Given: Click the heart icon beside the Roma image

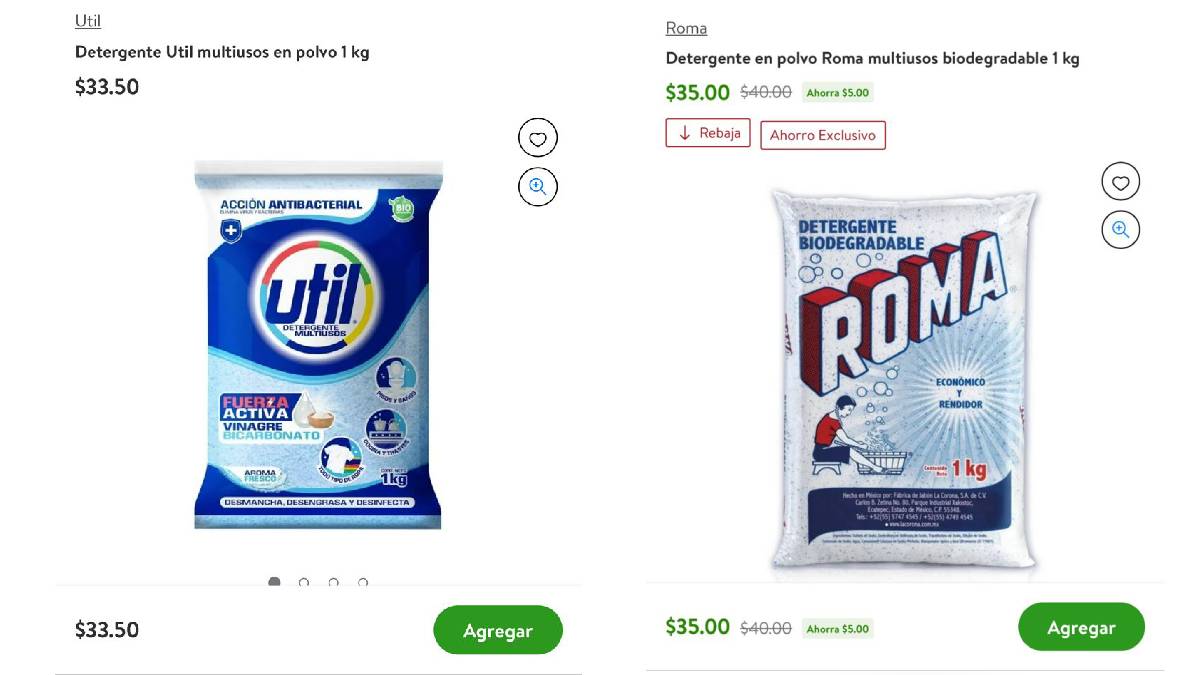Looking at the screenshot, I should click(1120, 181).
